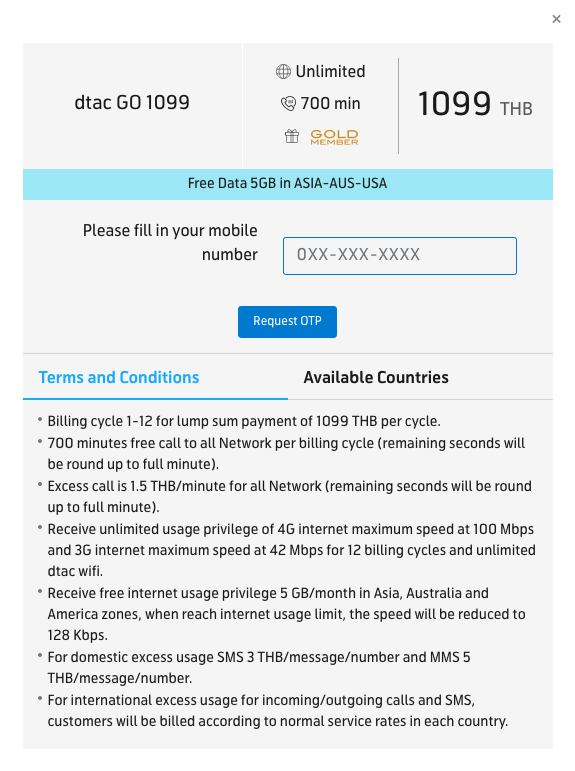
Task: Click the Billing cycle 1-12 term line
Action: coord(244,421)
